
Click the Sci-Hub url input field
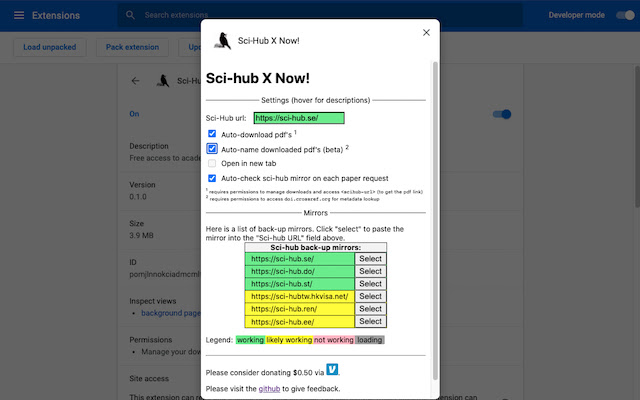299,118
